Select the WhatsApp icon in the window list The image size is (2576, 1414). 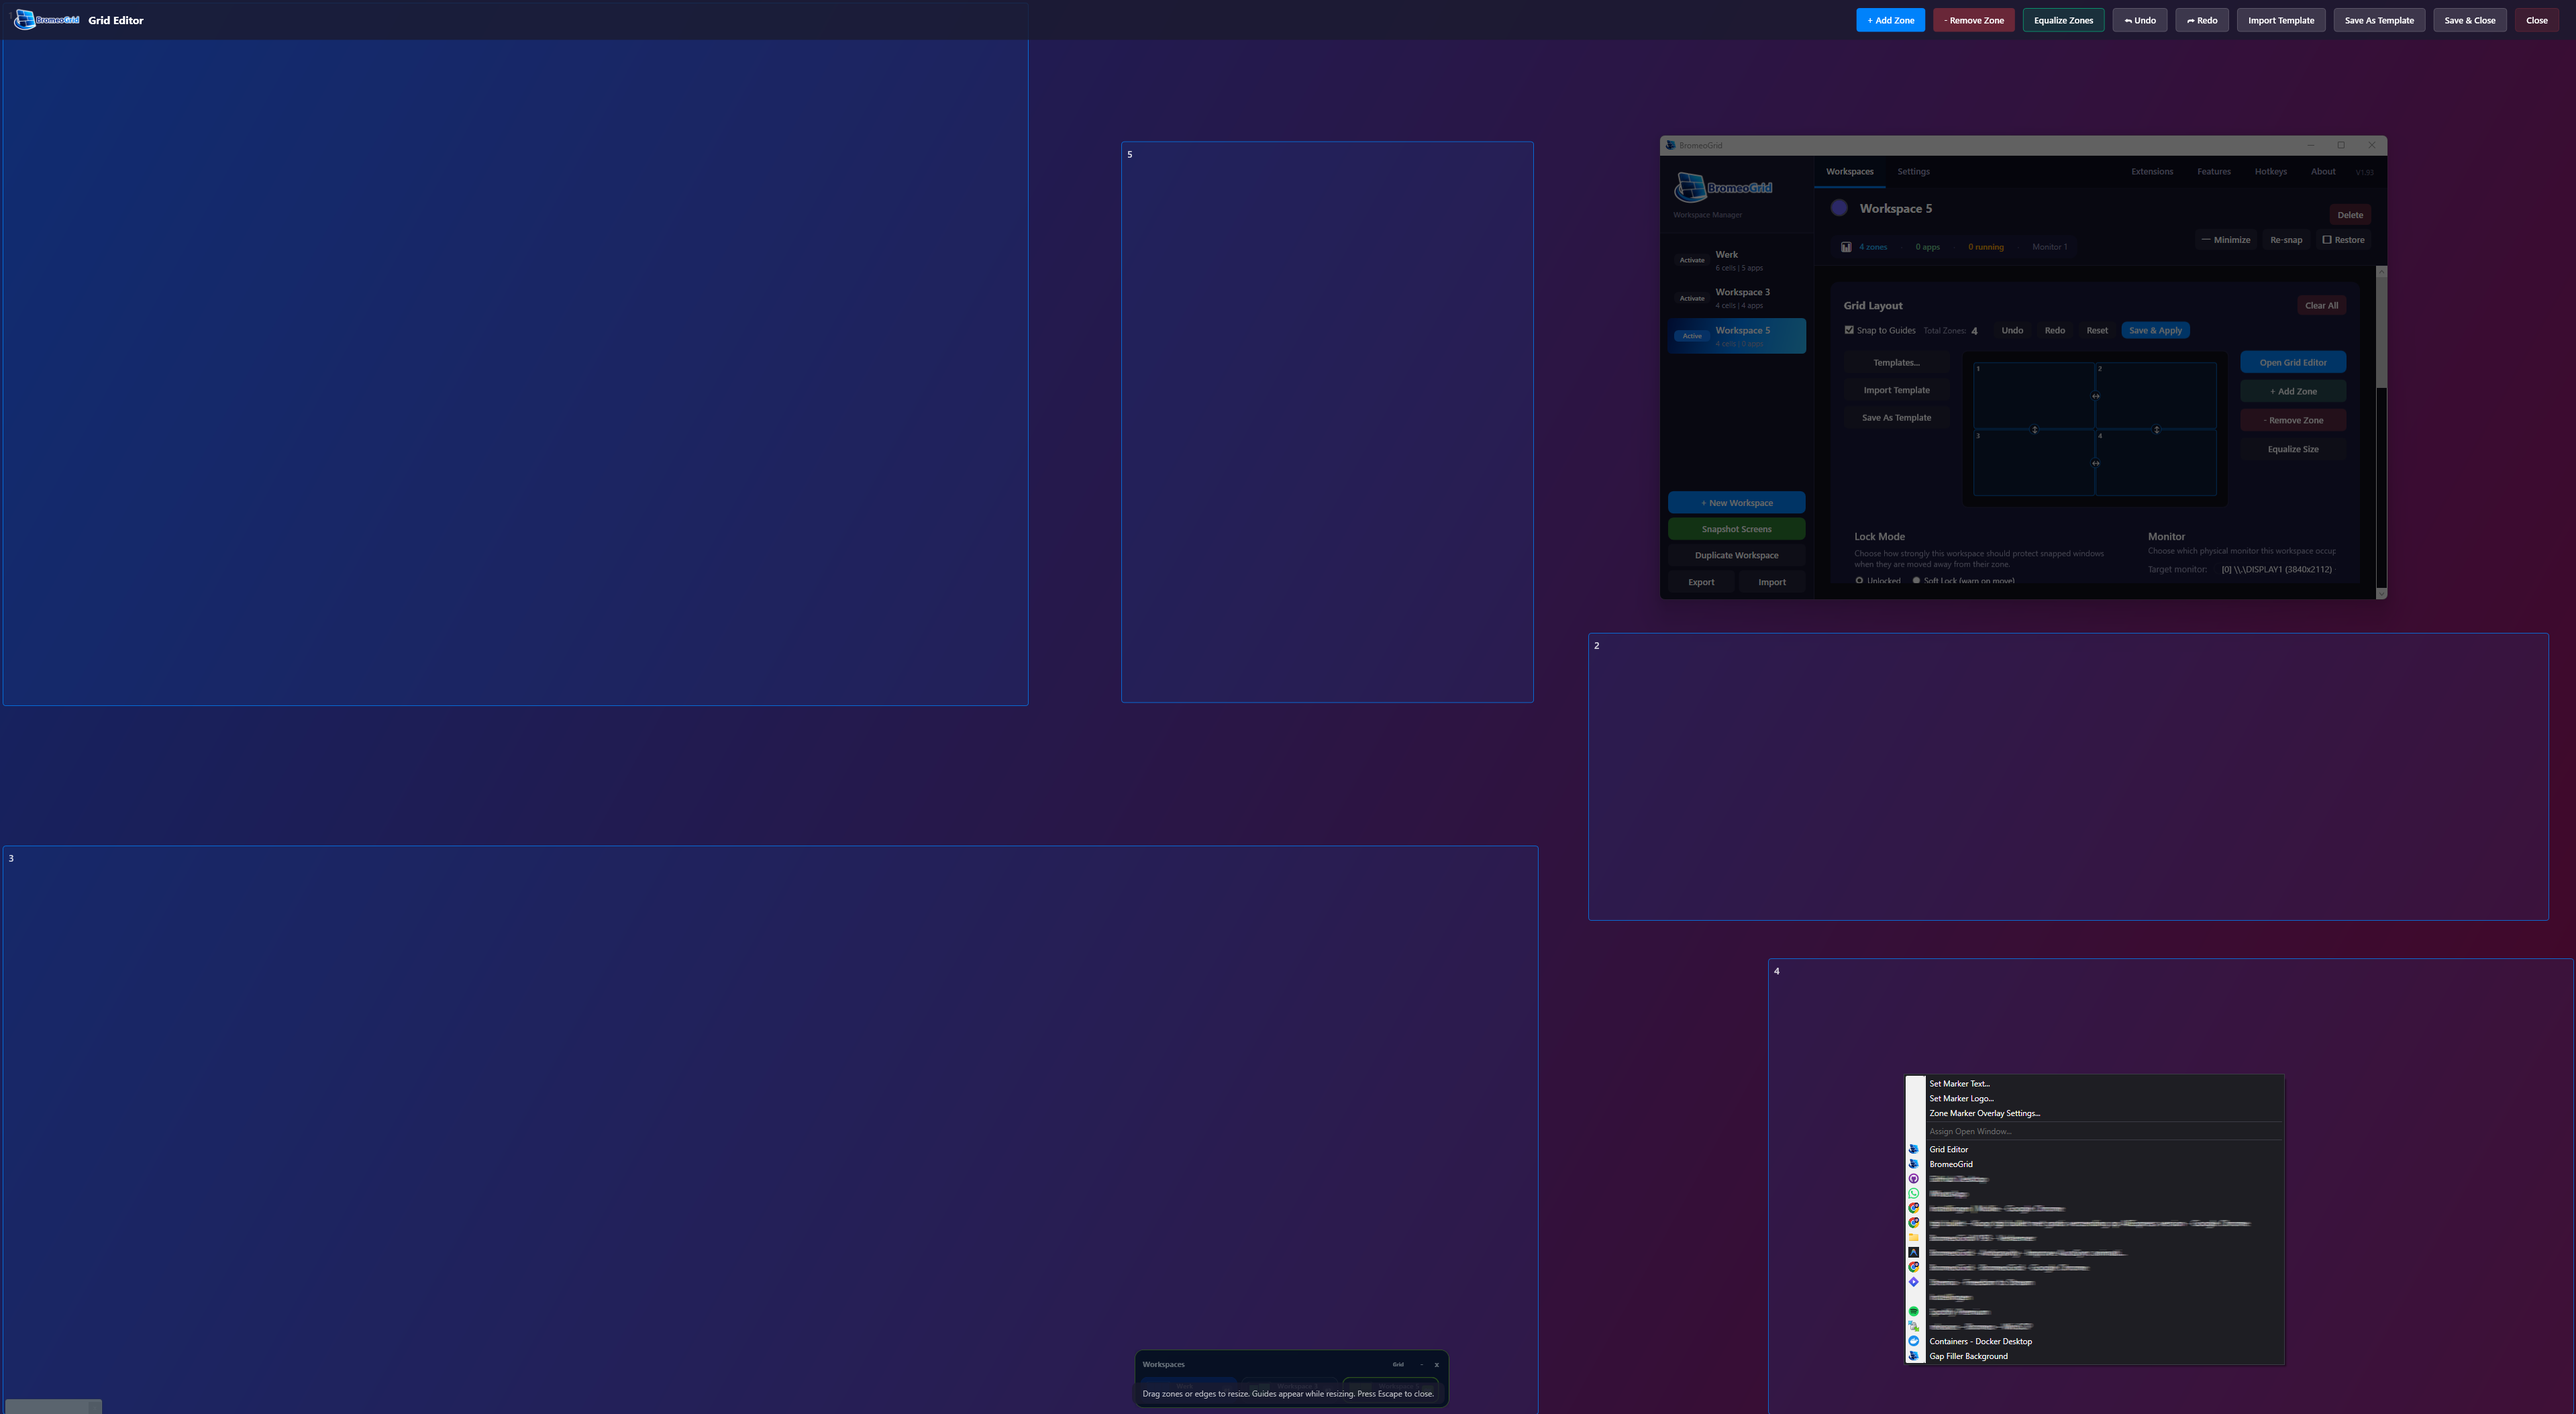point(1914,1194)
